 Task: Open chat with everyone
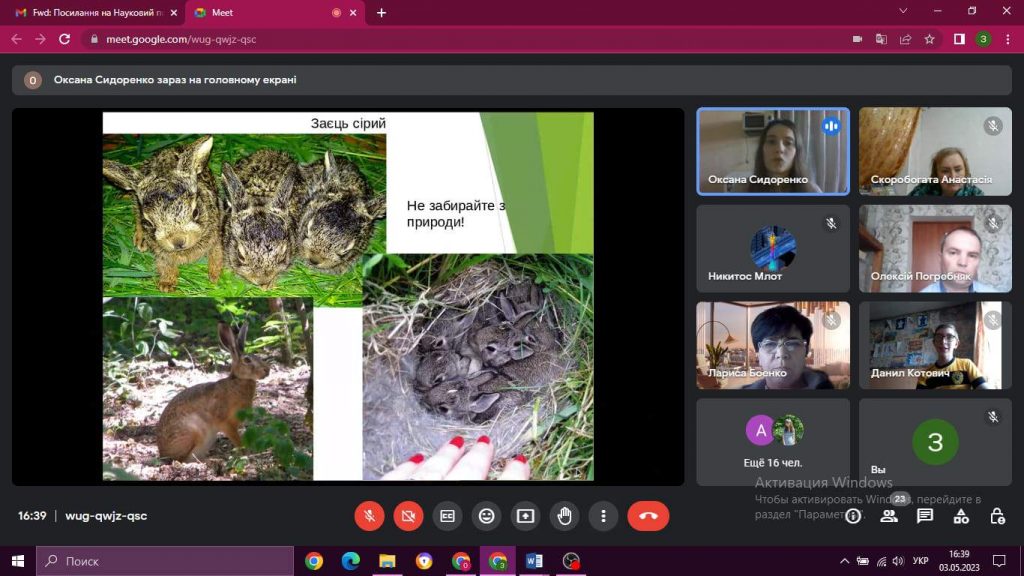pyautogui.click(x=925, y=517)
